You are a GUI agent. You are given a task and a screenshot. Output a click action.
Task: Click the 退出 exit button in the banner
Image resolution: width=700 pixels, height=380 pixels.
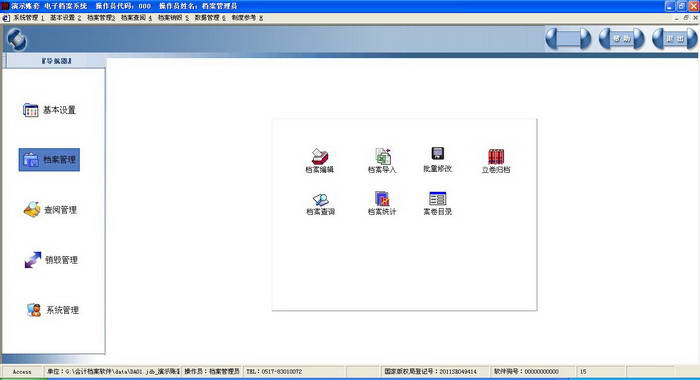(675, 39)
